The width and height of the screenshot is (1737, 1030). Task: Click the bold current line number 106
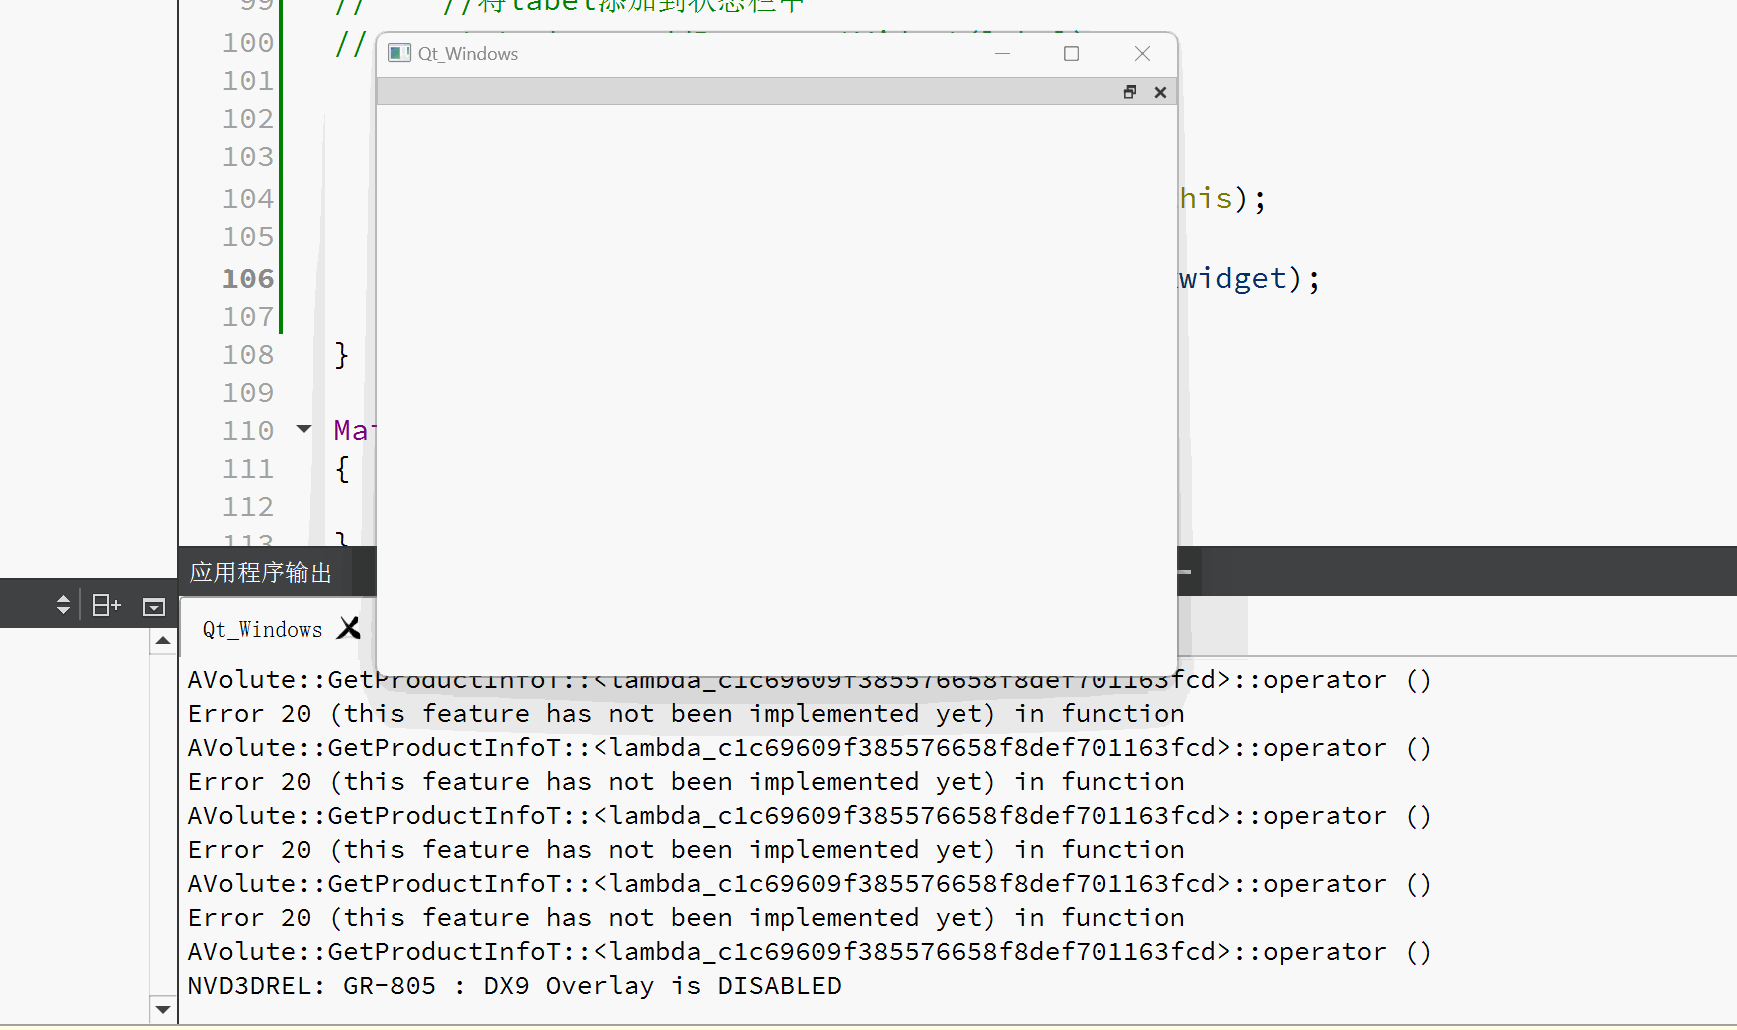click(x=248, y=279)
